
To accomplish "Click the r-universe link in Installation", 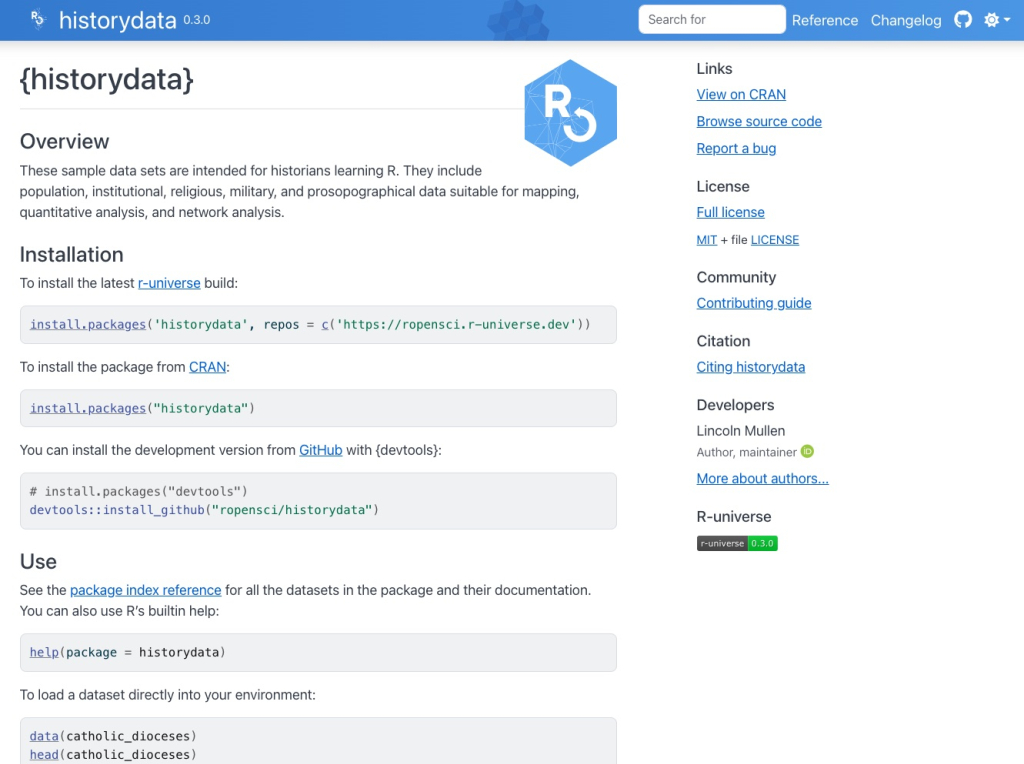I will tap(169, 283).
